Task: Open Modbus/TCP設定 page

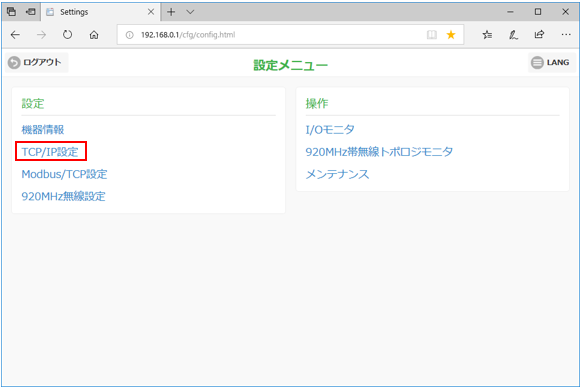Action: [x=64, y=174]
